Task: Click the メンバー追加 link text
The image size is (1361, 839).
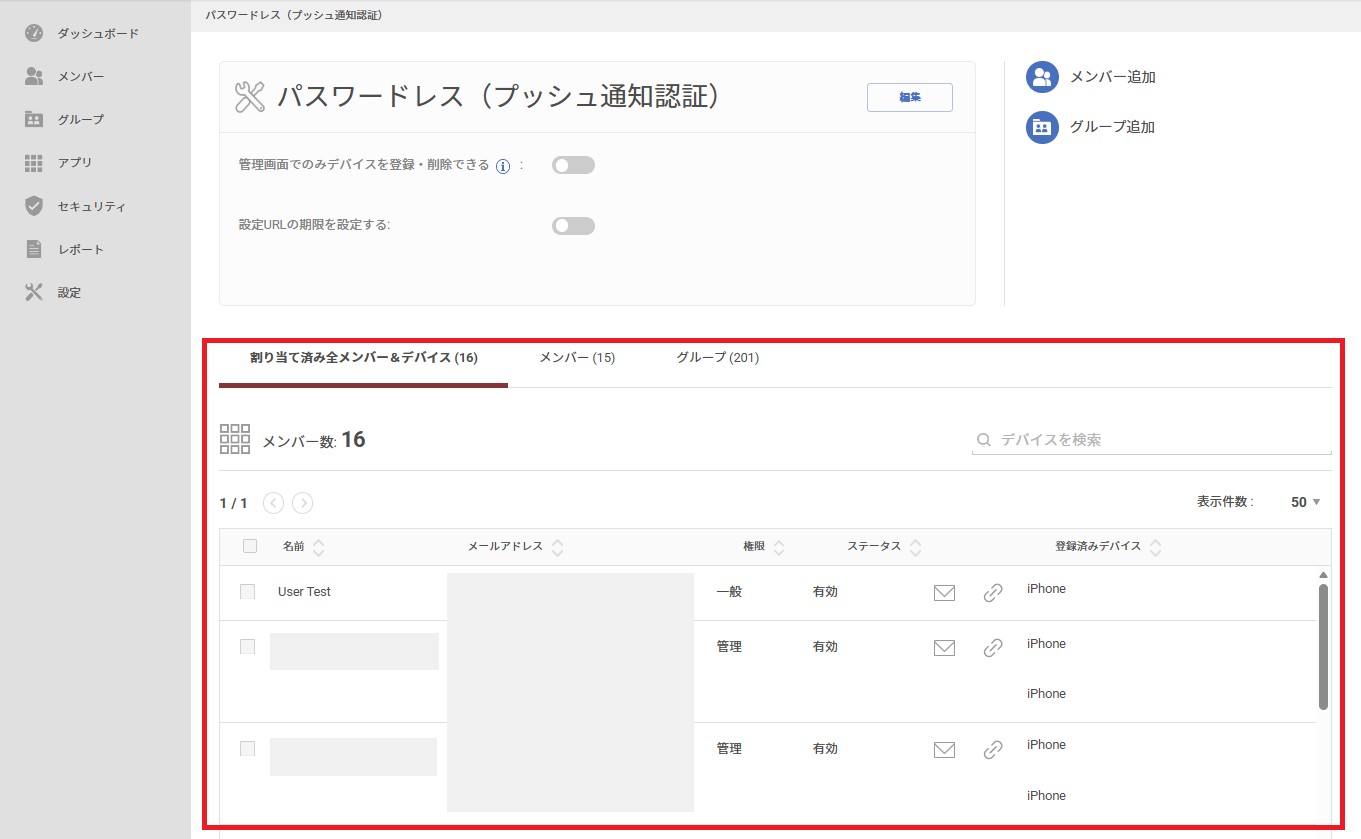Action: [1113, 77]
